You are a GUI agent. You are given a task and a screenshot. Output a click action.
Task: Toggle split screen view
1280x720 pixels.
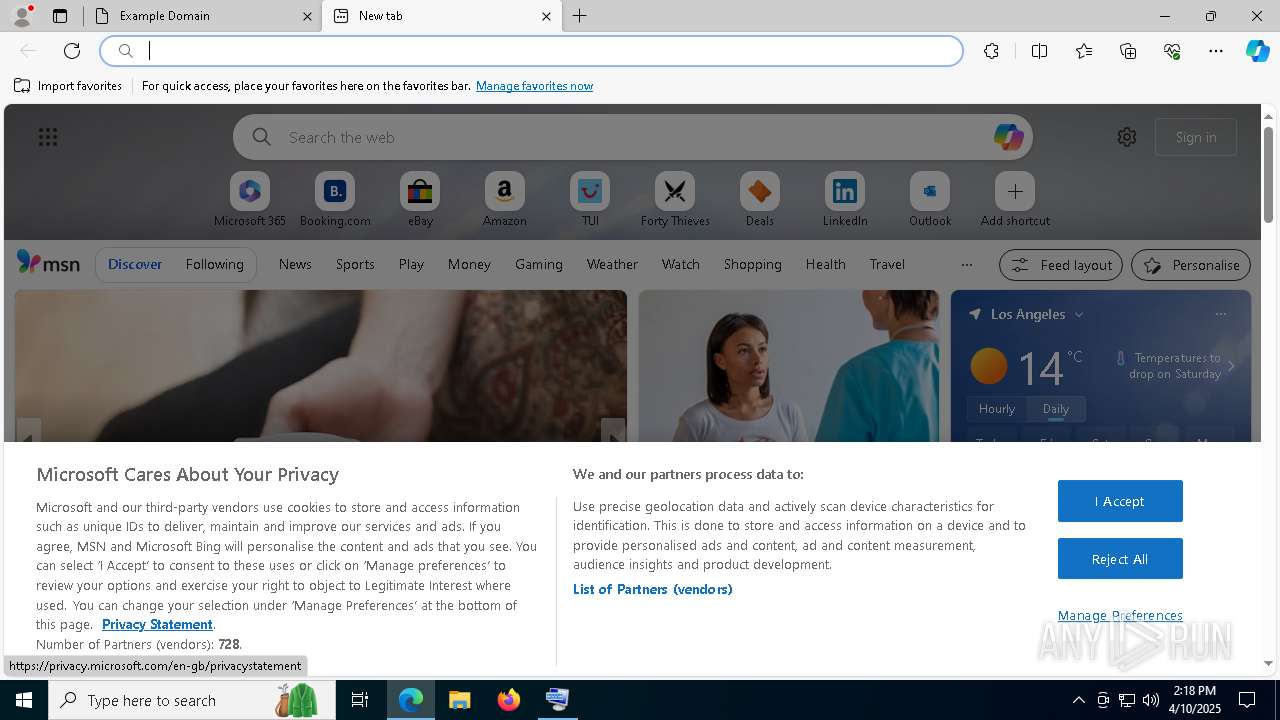[x=1039, y=51]
